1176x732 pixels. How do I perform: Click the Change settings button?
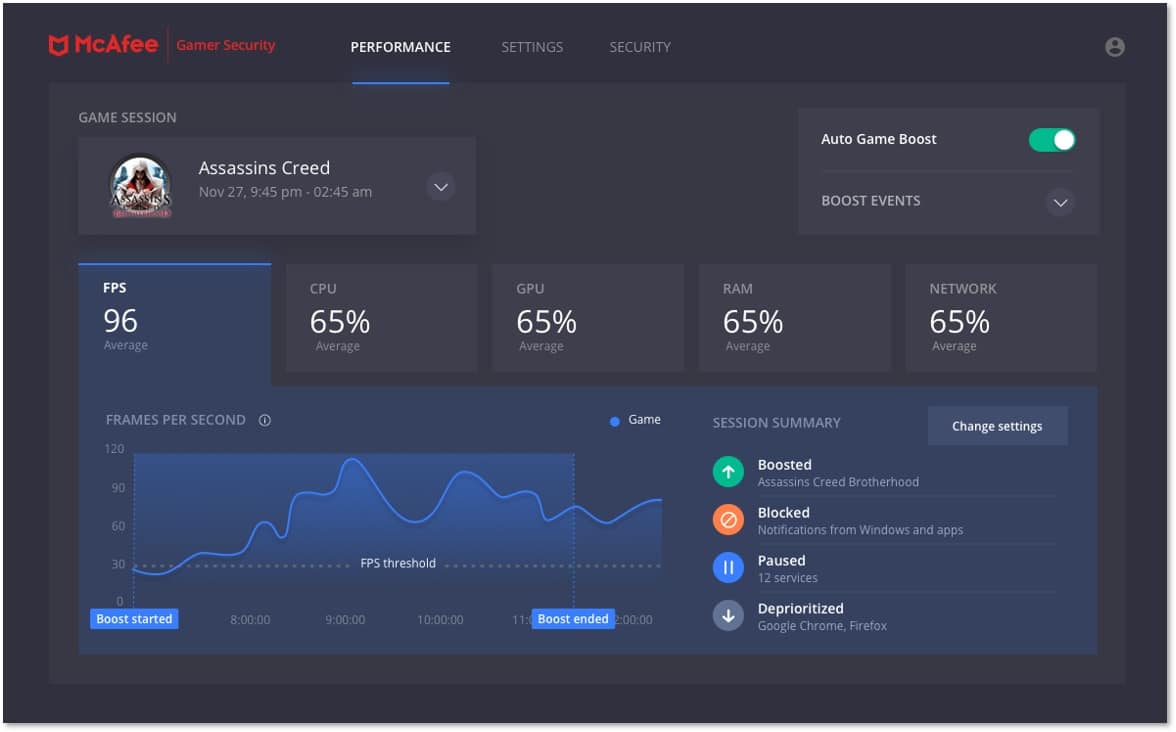coord(998,426)
